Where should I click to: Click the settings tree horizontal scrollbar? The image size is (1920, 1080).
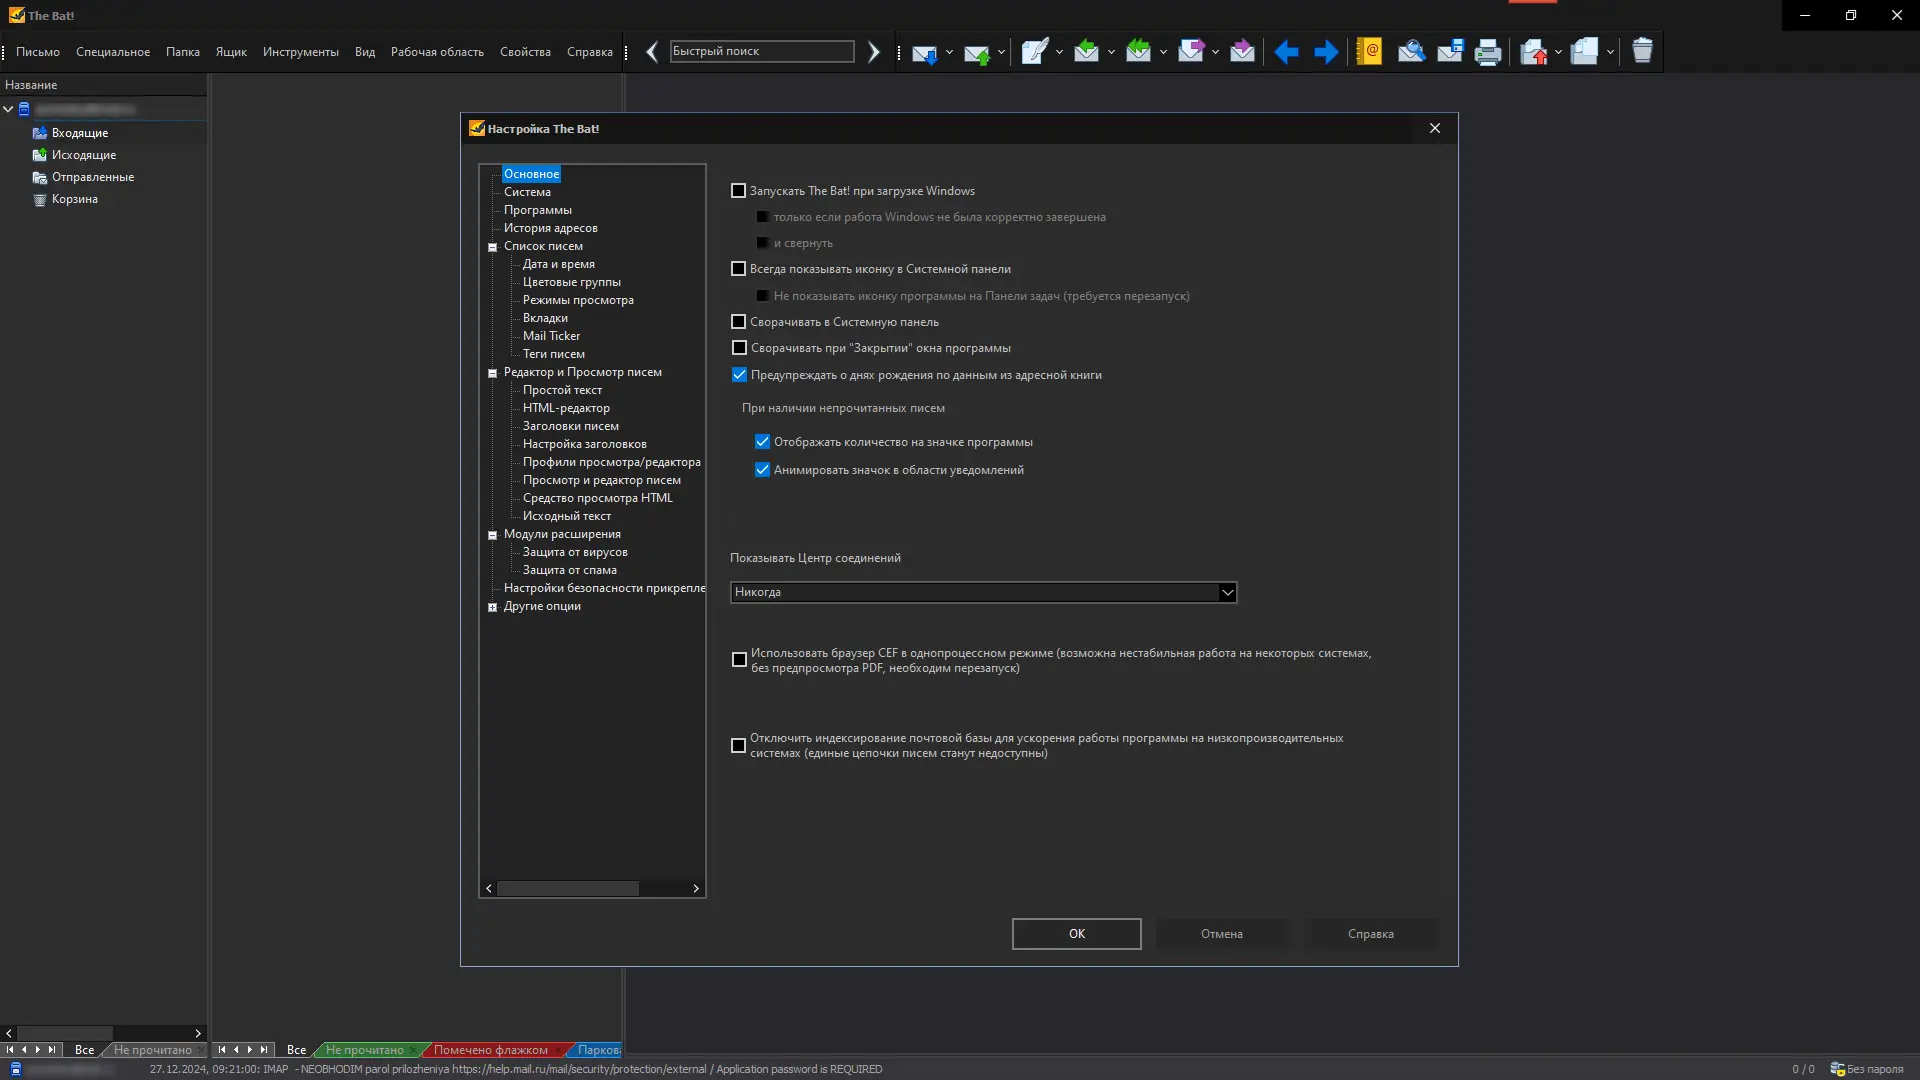[568, 888]
